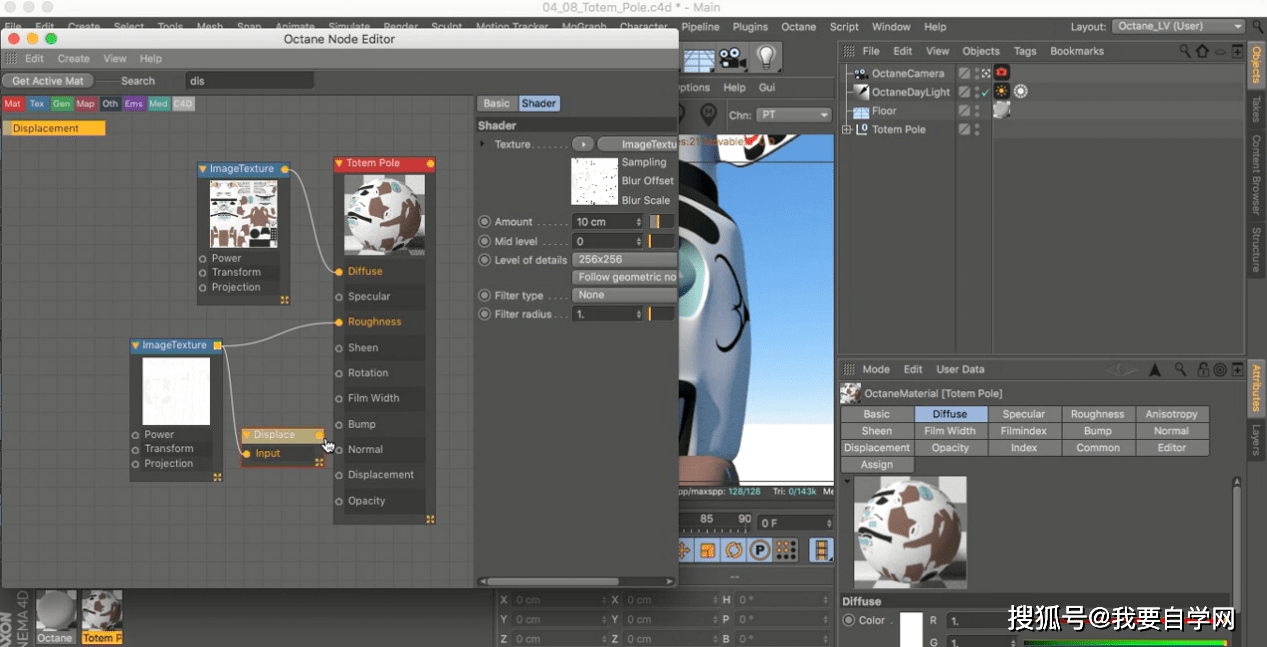This screenshot has height=647, width=1267.
Task: Toggle OctaneCamera layer checkbox square
Action: pos(964,73)
